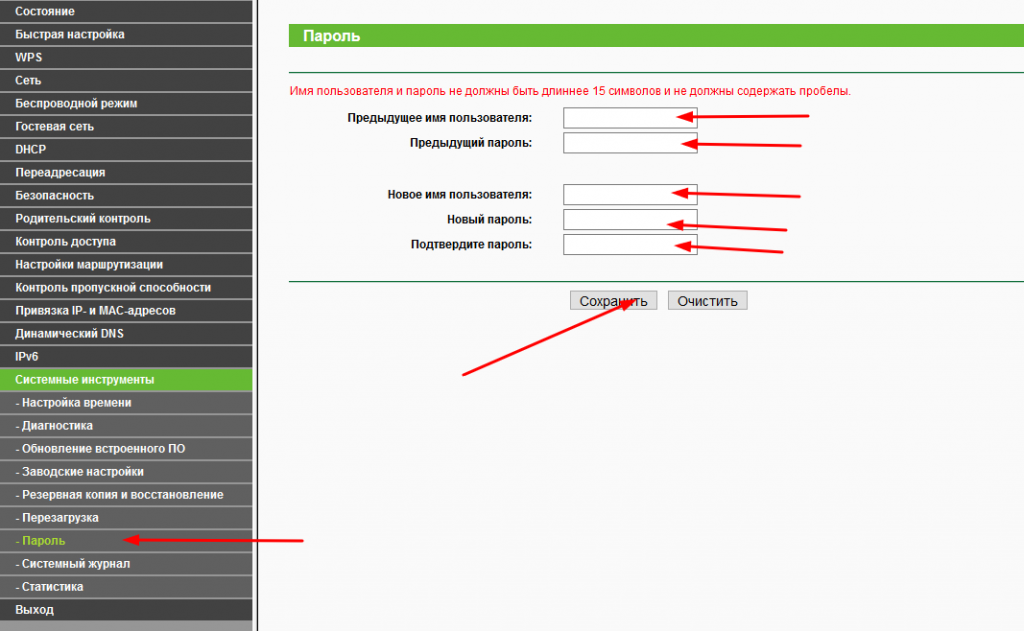Clear the form with Очистить
The height and width of the screenshot is (631, 1024).
(x=707, y=300)
